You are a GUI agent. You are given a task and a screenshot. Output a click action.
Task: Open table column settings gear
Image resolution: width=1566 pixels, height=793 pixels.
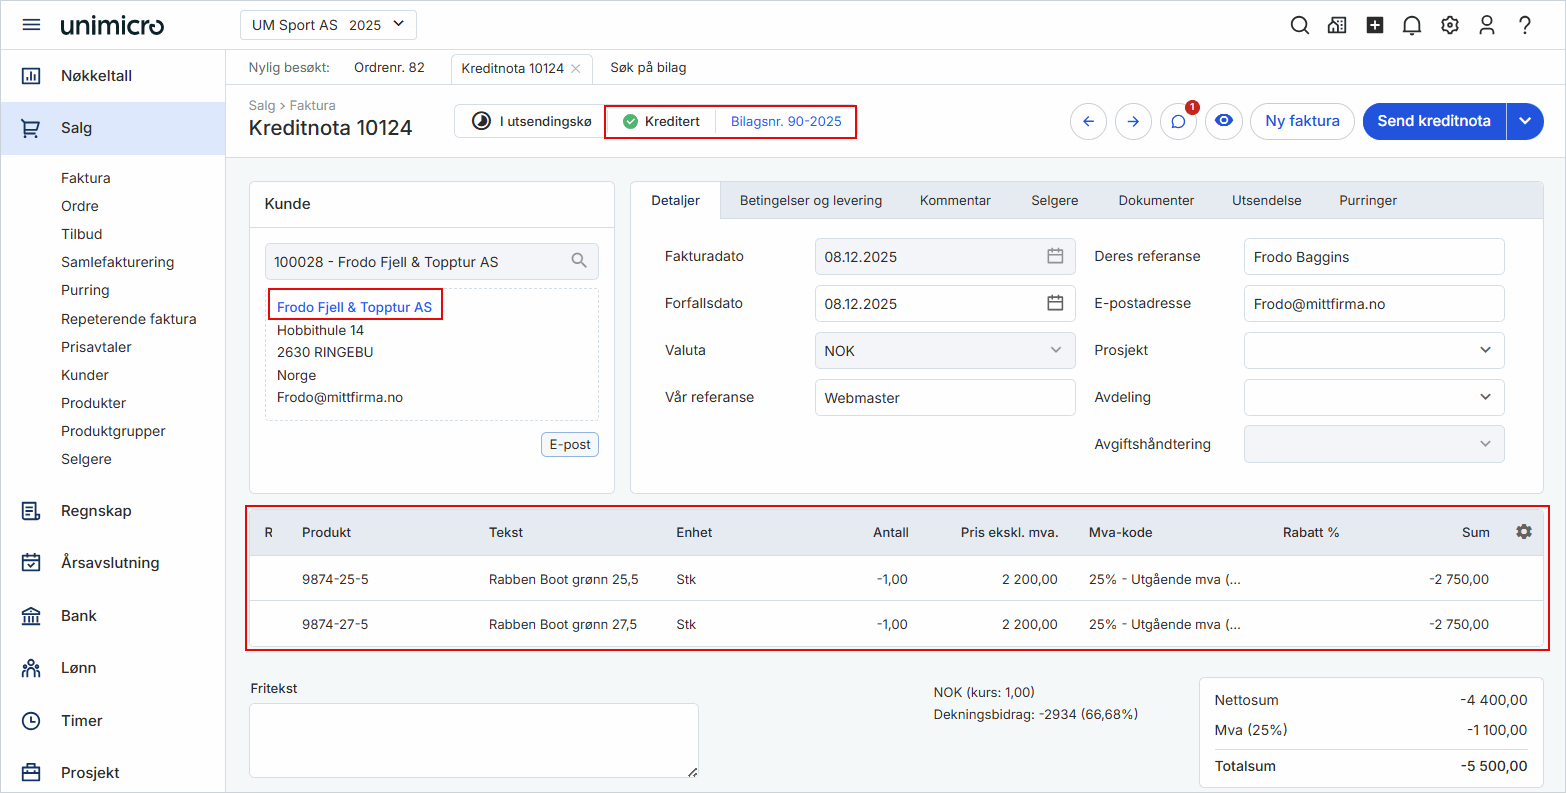pyautogui.click(x=1523, y=532)
